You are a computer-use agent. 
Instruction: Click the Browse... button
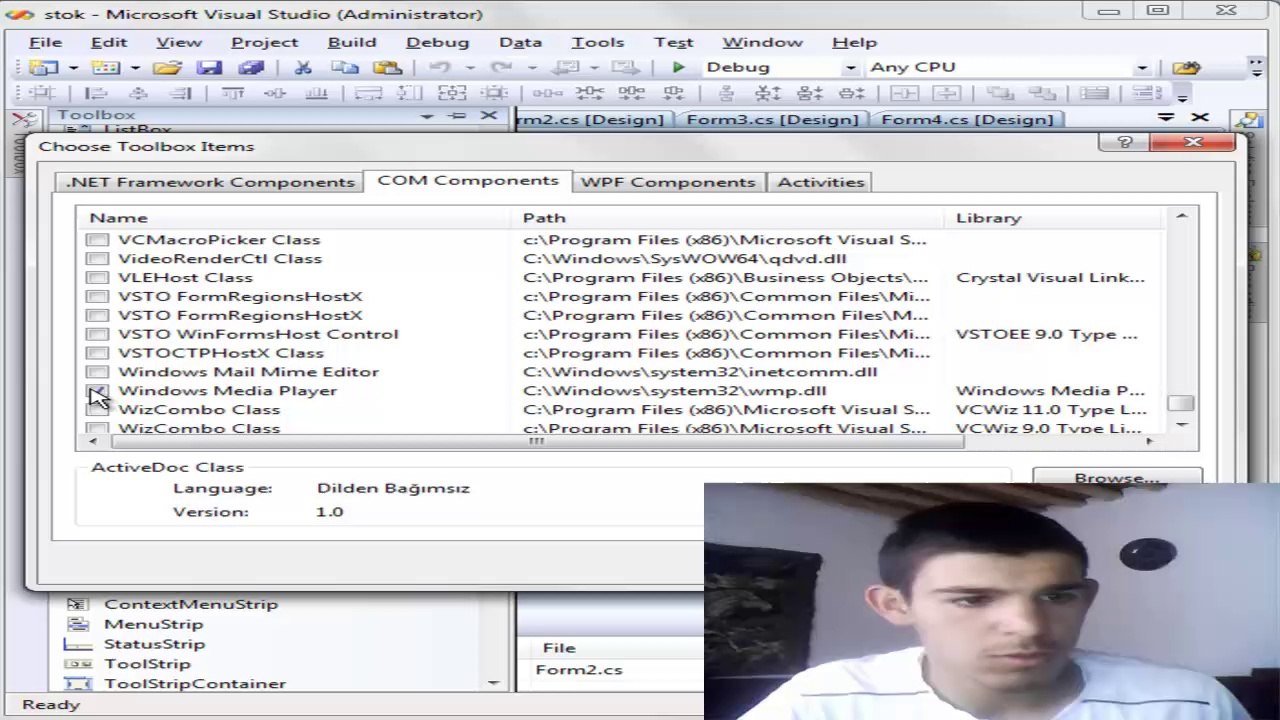[1117, 477]
